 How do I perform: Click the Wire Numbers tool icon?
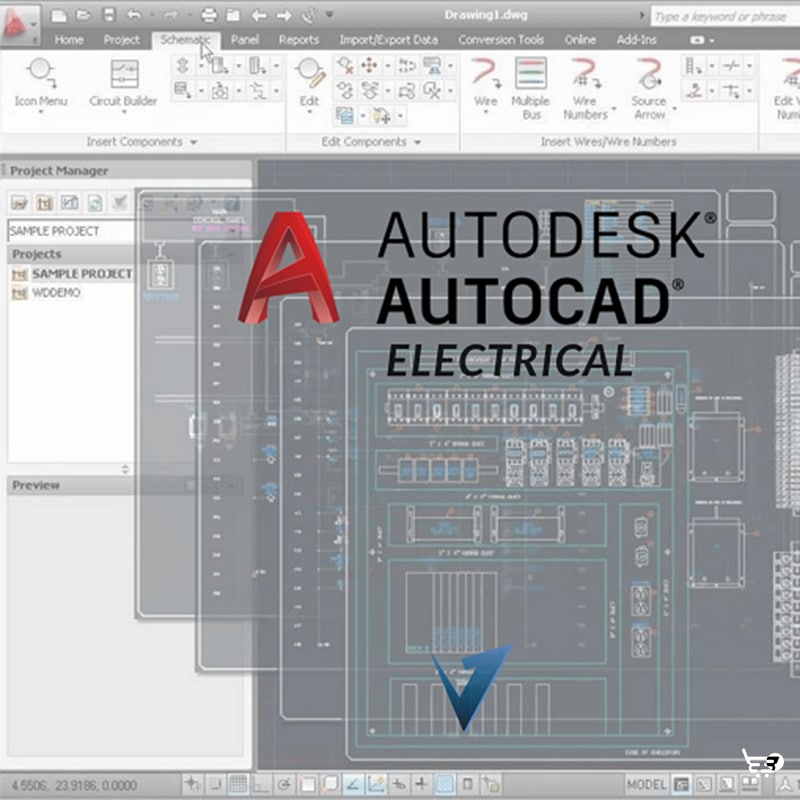585,73
